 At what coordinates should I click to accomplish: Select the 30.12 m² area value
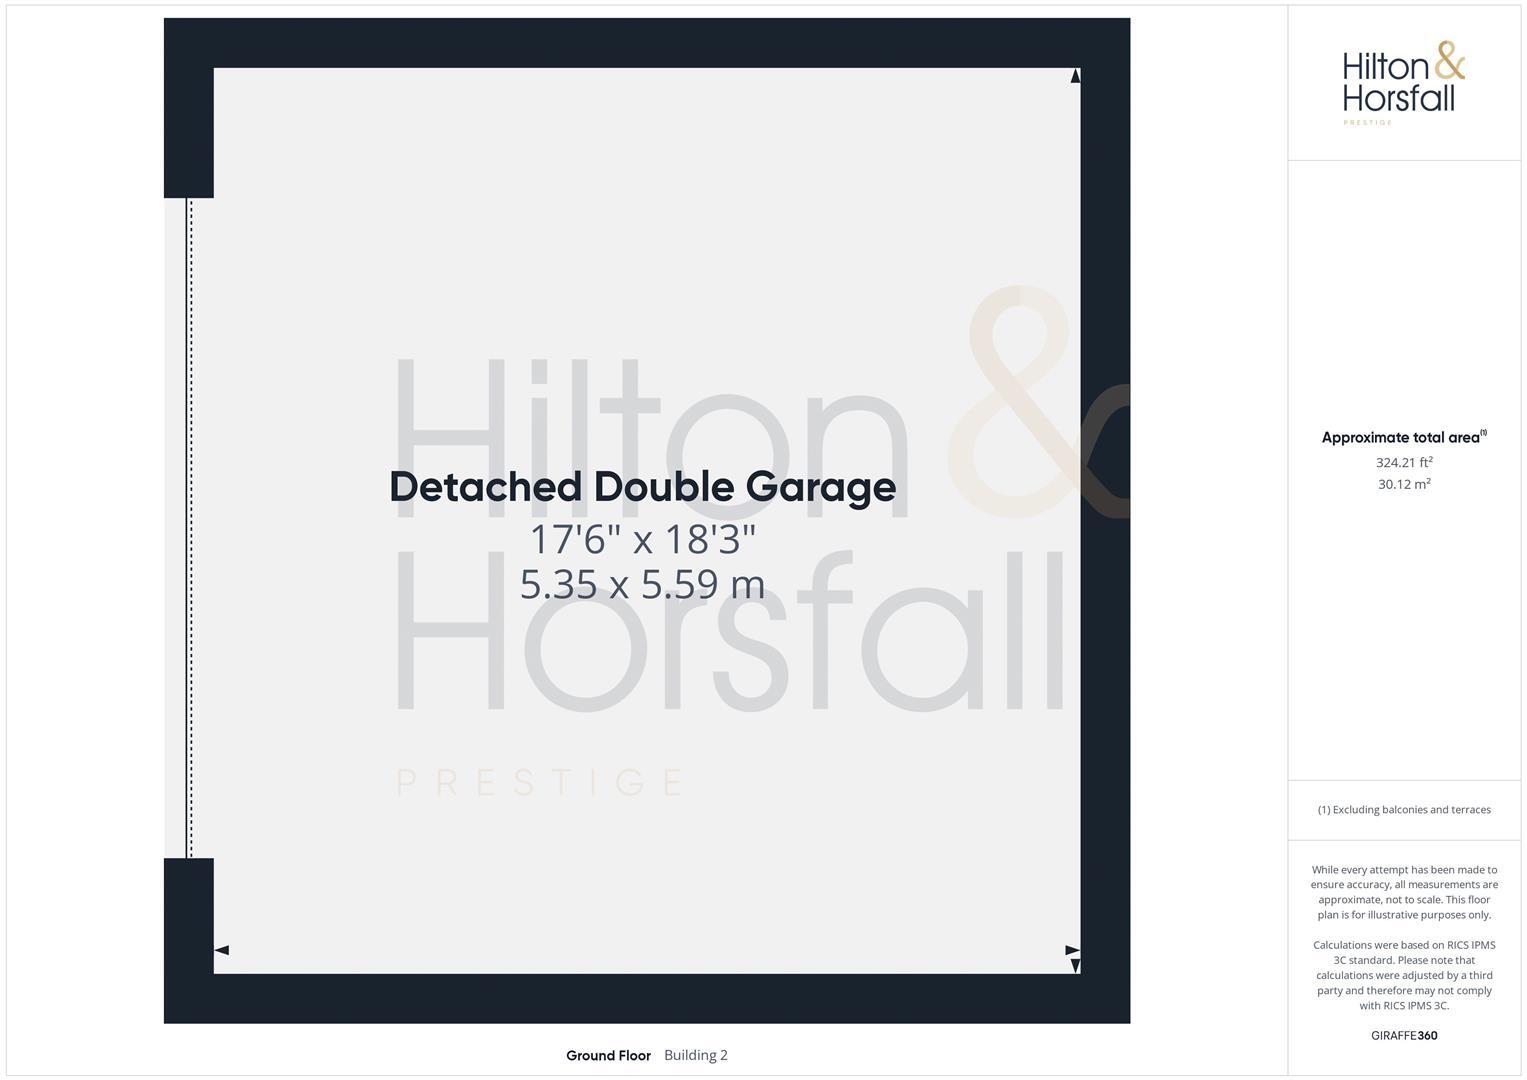(1403, 484)
